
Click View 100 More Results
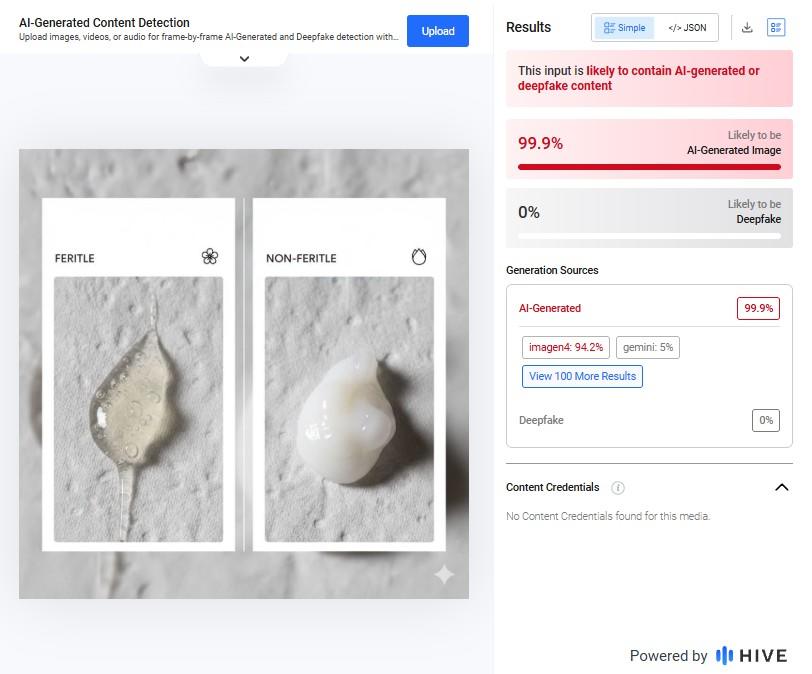(582, 376)
